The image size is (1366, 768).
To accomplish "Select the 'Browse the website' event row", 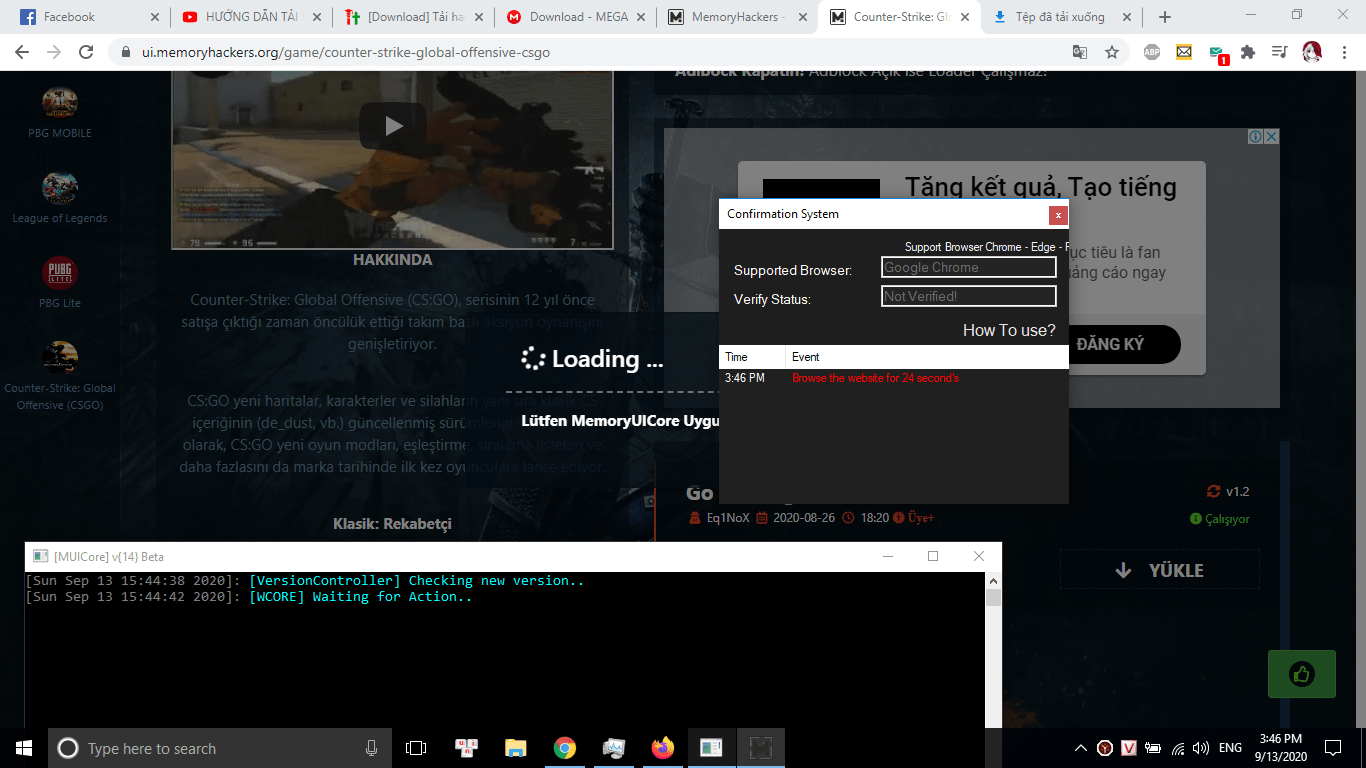I will pos(894,378).
